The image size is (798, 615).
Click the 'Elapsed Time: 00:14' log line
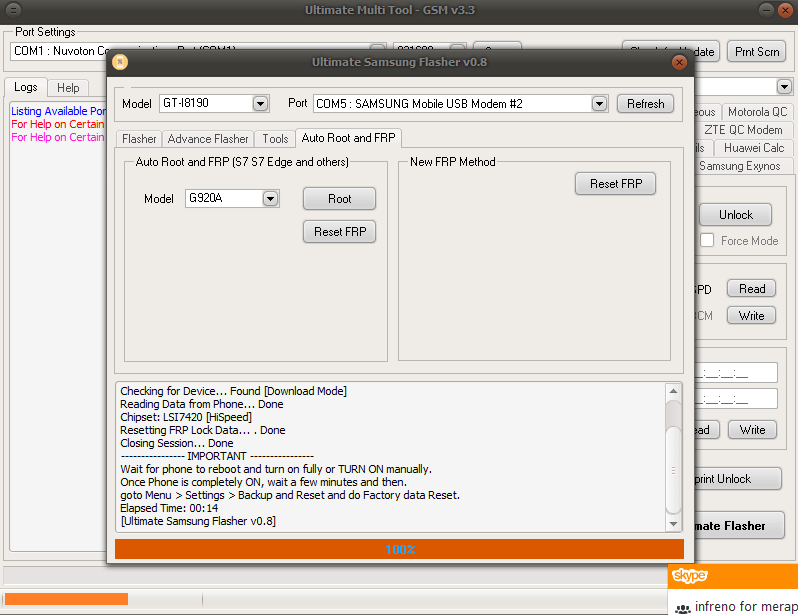pos(169,508)
